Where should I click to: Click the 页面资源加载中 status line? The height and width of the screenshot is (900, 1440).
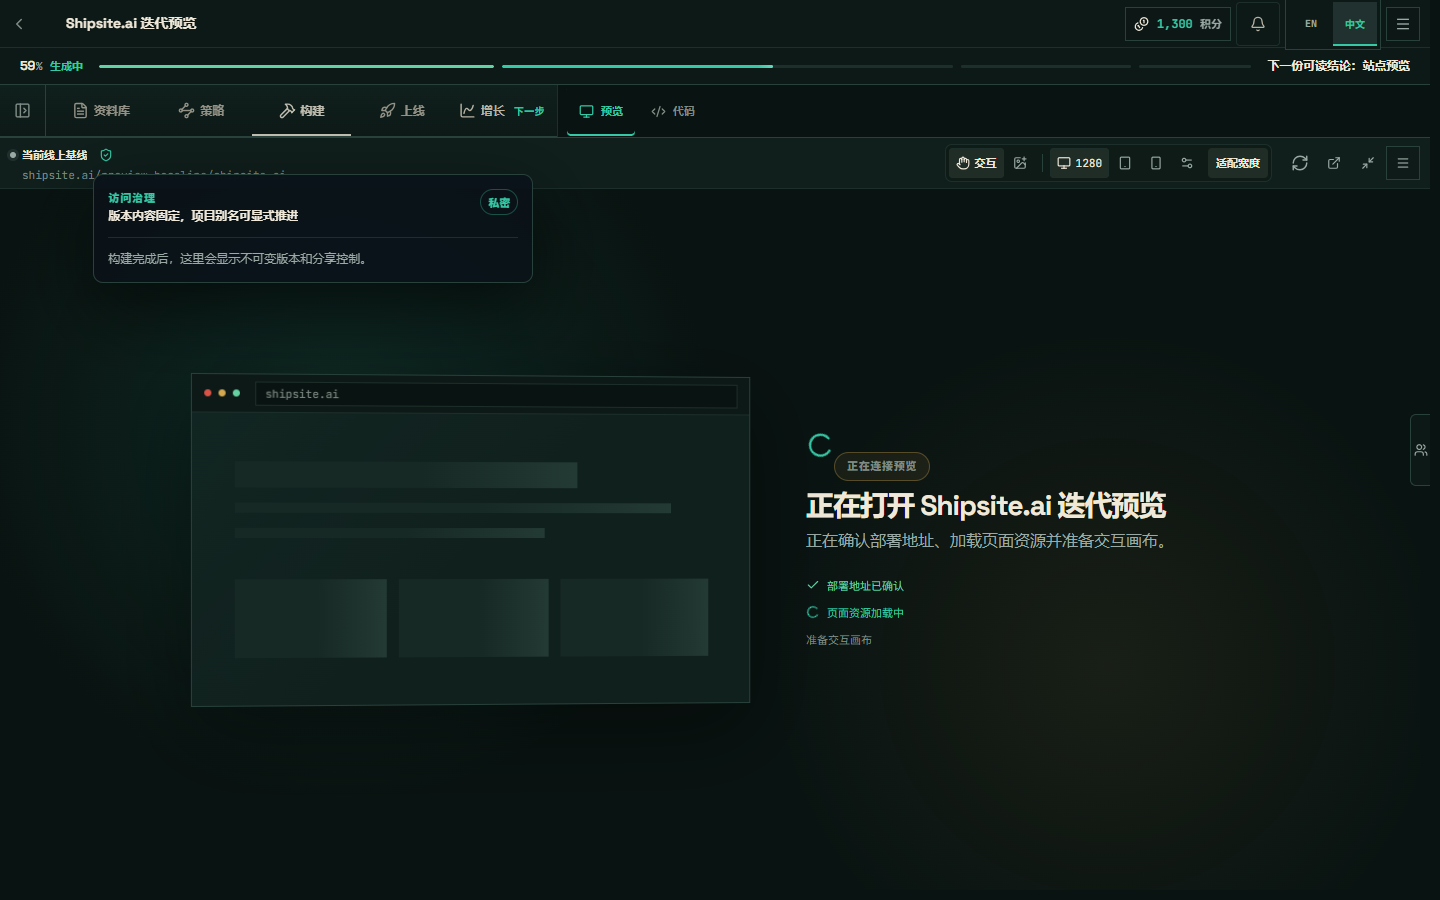click(855, 613)
